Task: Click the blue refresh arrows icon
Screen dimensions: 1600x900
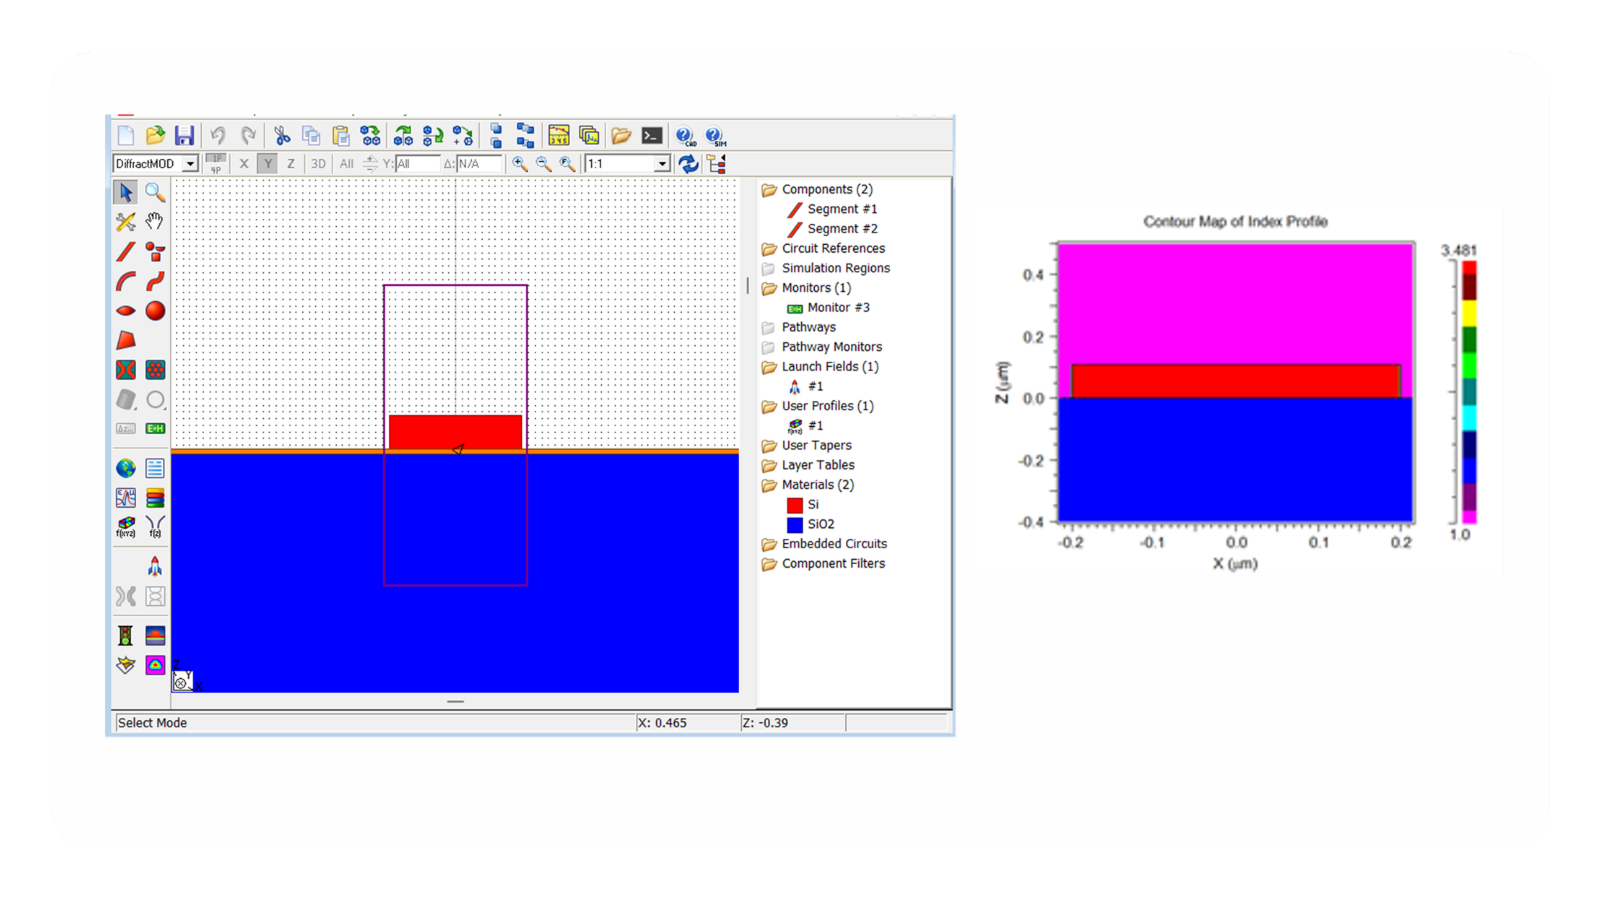Action: pos(688,164)
